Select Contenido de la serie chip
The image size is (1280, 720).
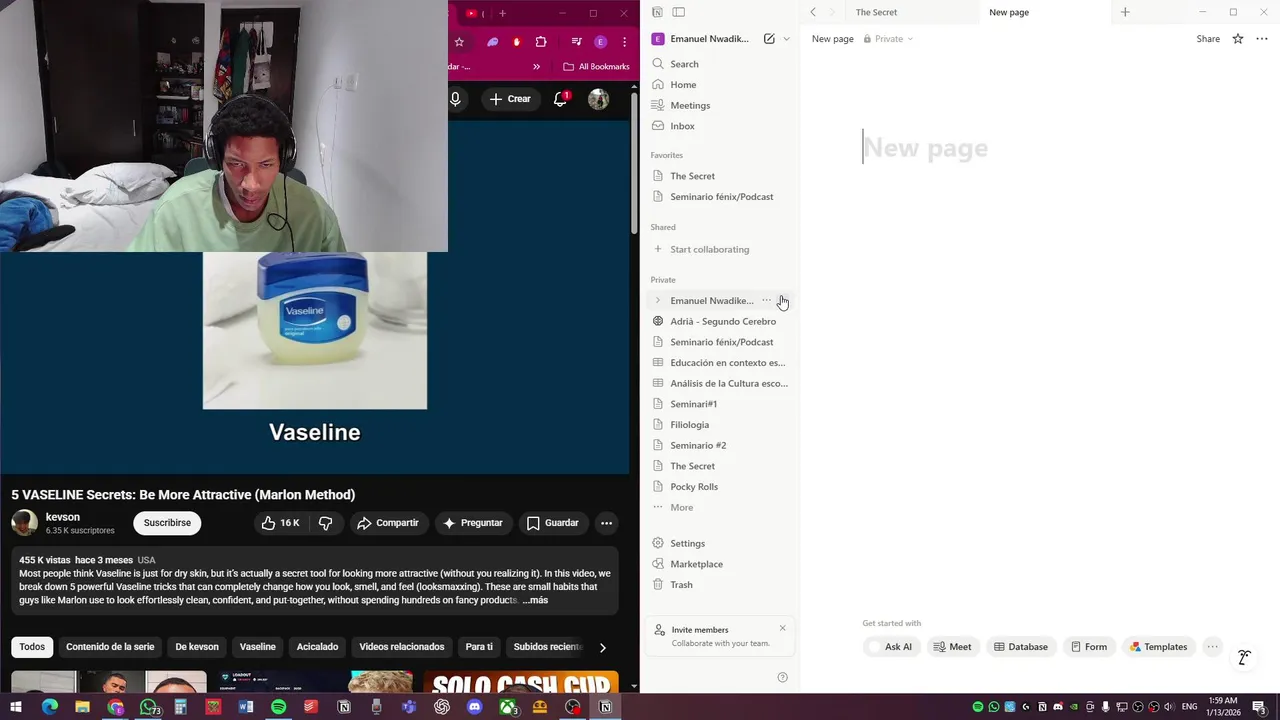110,647
